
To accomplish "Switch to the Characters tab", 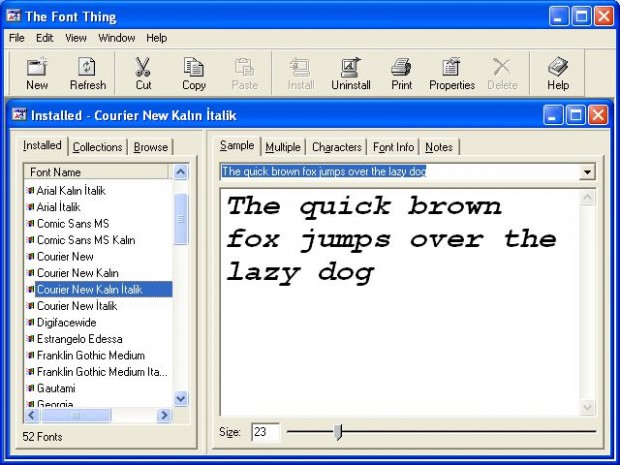I will pos(336,147).
